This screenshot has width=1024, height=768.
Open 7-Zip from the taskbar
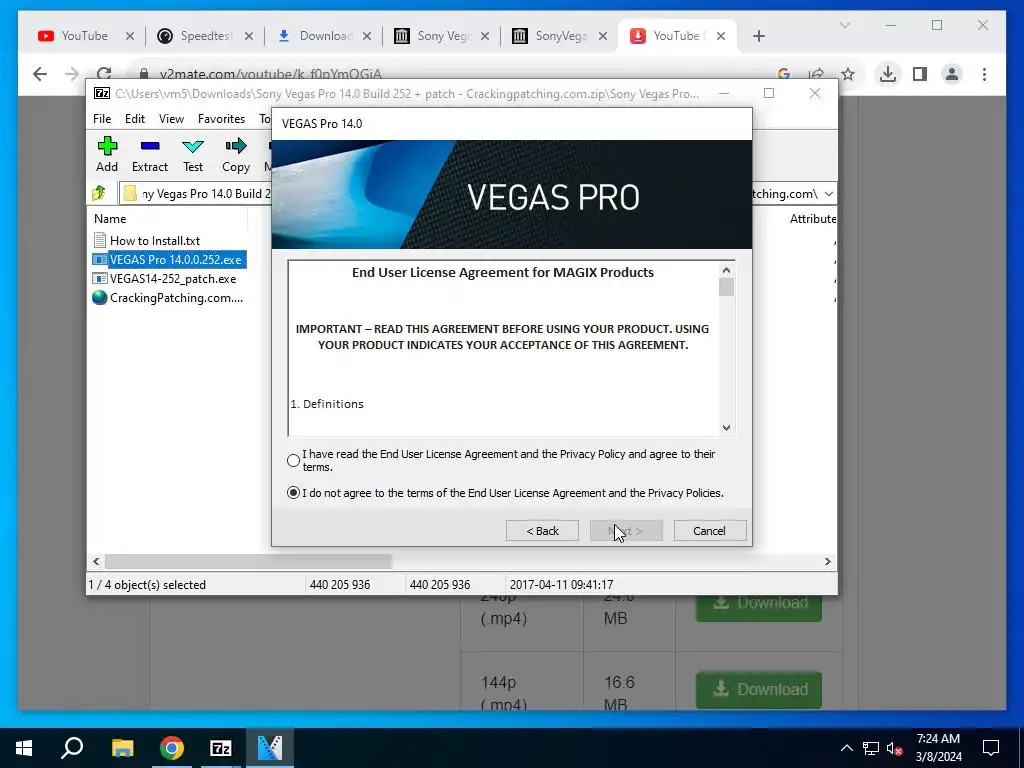pyautogui.click(x=221, y=748)
